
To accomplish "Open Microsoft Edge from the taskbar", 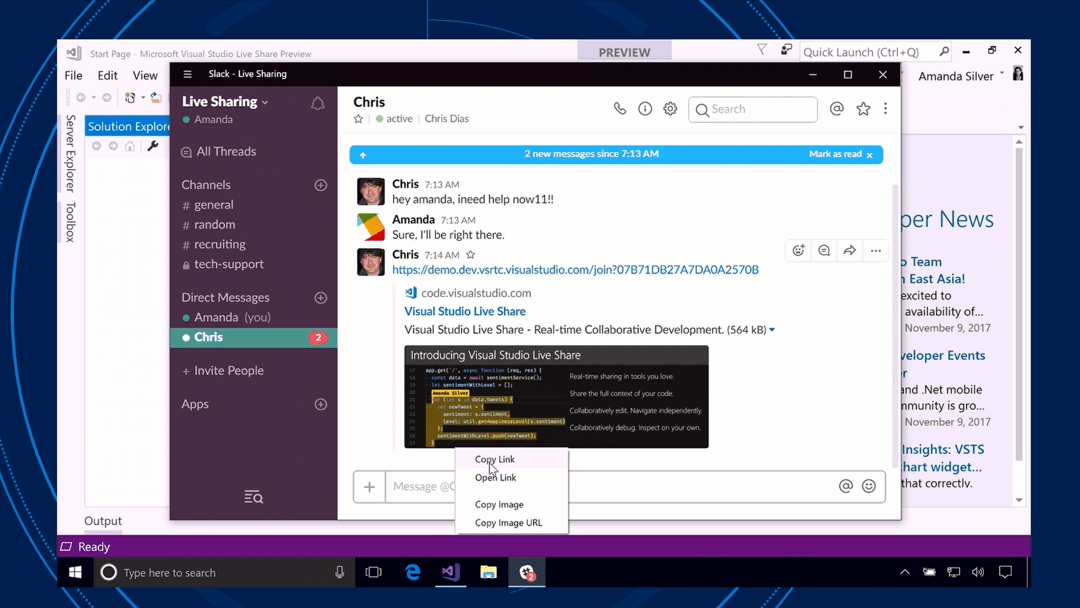I will (412, 572).
